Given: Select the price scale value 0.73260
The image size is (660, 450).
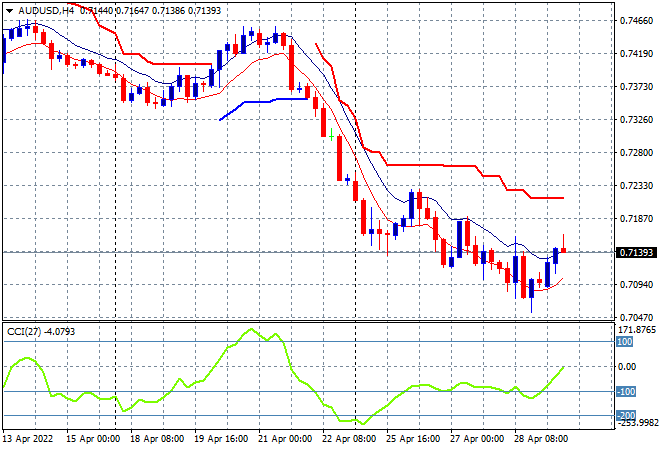Looking at the screenshot, I should 636,120.
